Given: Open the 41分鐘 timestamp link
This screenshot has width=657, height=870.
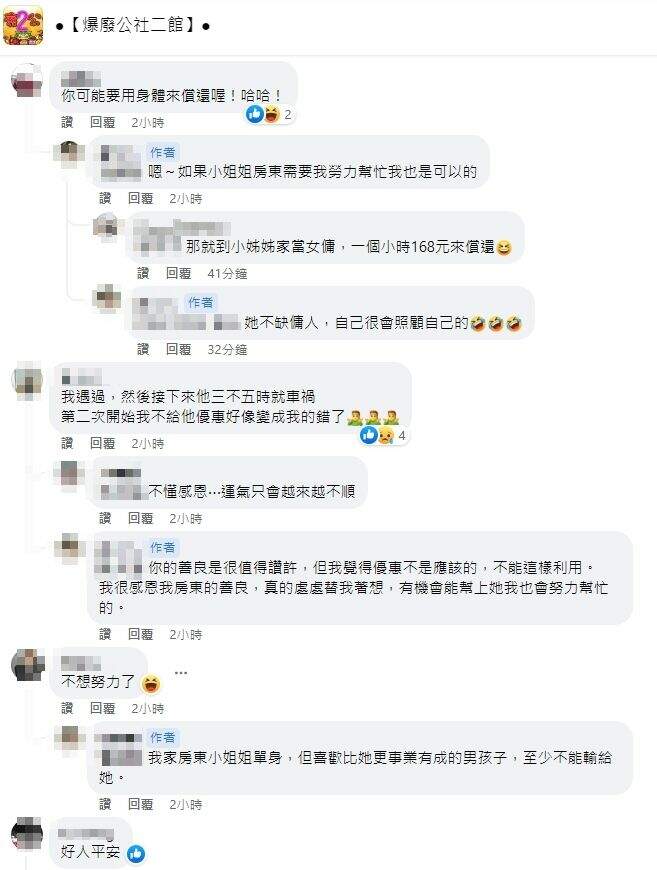Looking at the screenshot, I should (x=227, y=274).
